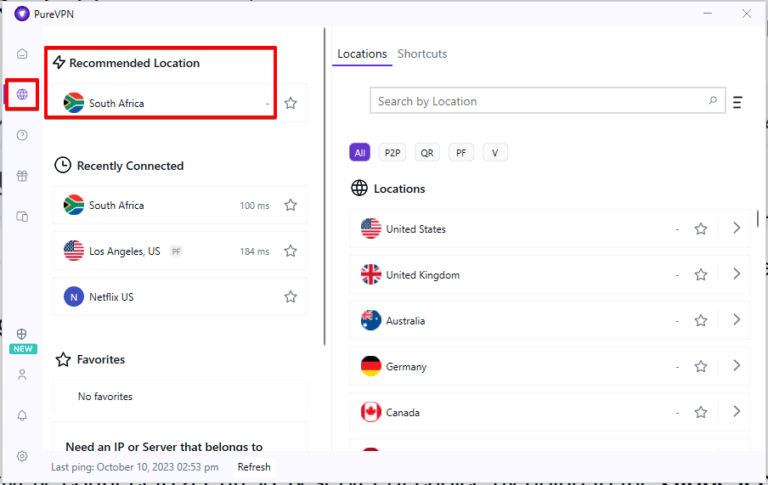Click the Refresh ping button

tap(254, 467)
